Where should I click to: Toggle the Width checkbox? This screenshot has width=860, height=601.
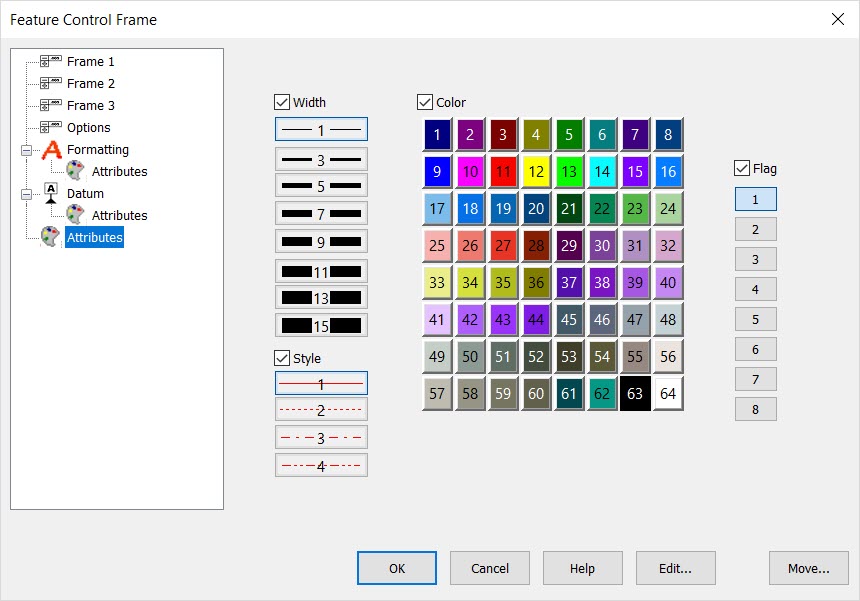coord(281,101)
